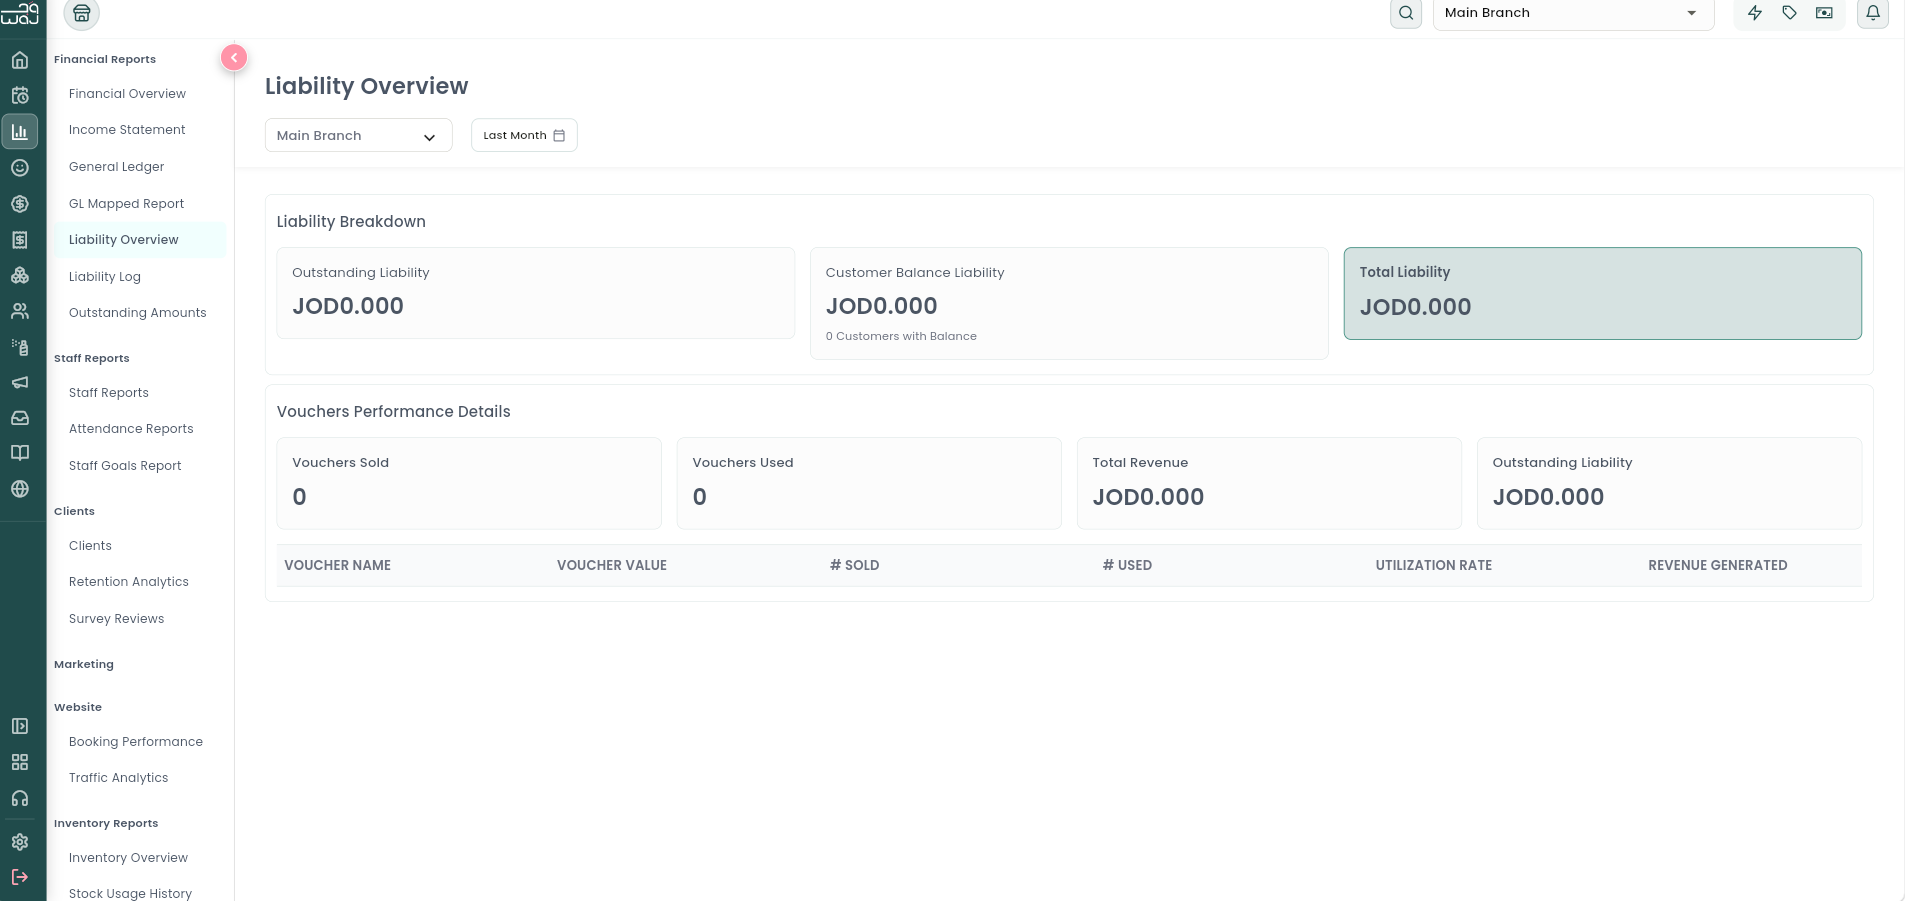This screenshot has height=901, width=1907.
Task: Select the Total Liability card
Action: coord(1603,293)
